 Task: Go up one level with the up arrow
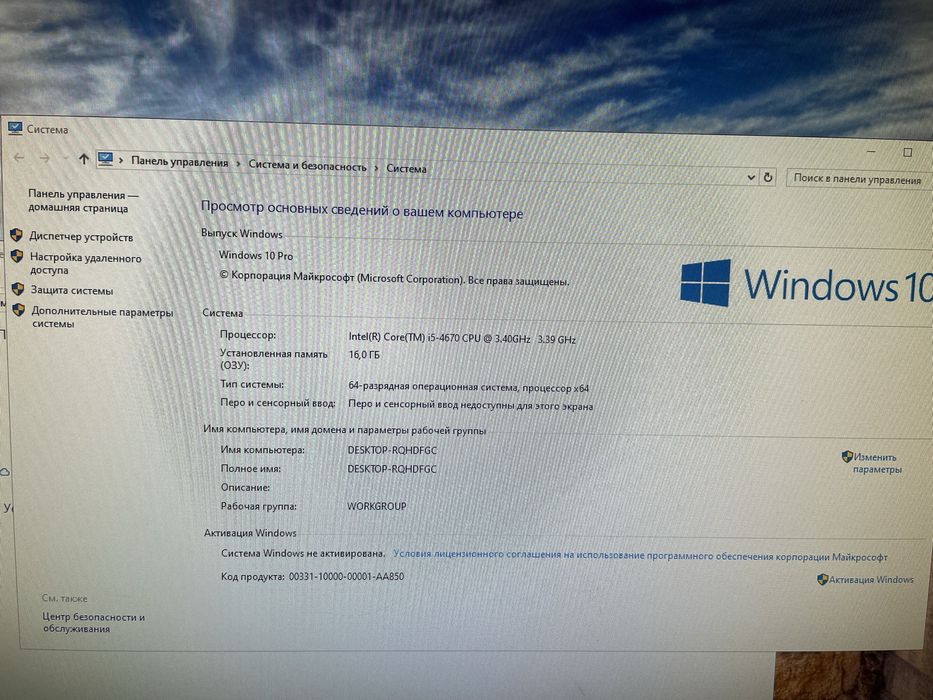(x=83, y=160)
